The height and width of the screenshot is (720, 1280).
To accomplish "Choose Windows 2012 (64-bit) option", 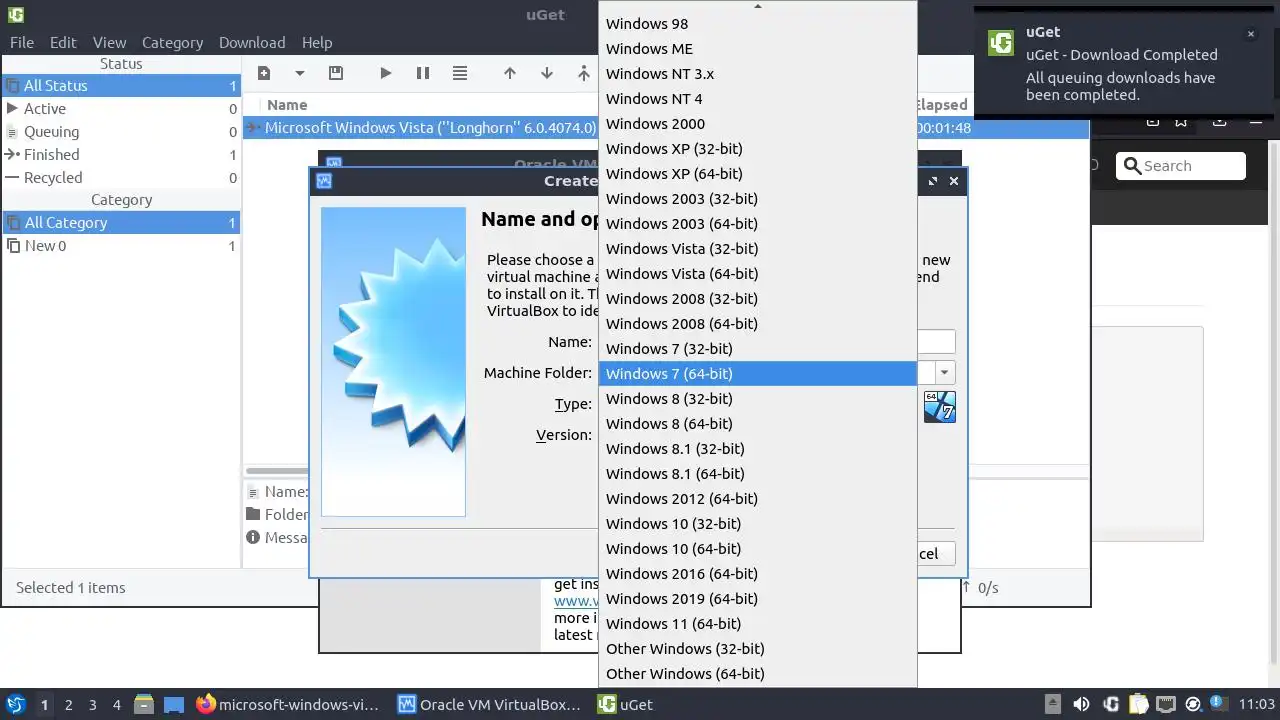I will tap(757, 498).
